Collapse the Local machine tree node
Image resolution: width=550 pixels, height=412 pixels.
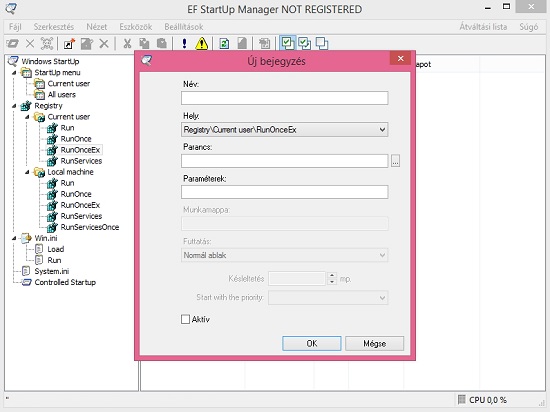[x=27, y=172]
